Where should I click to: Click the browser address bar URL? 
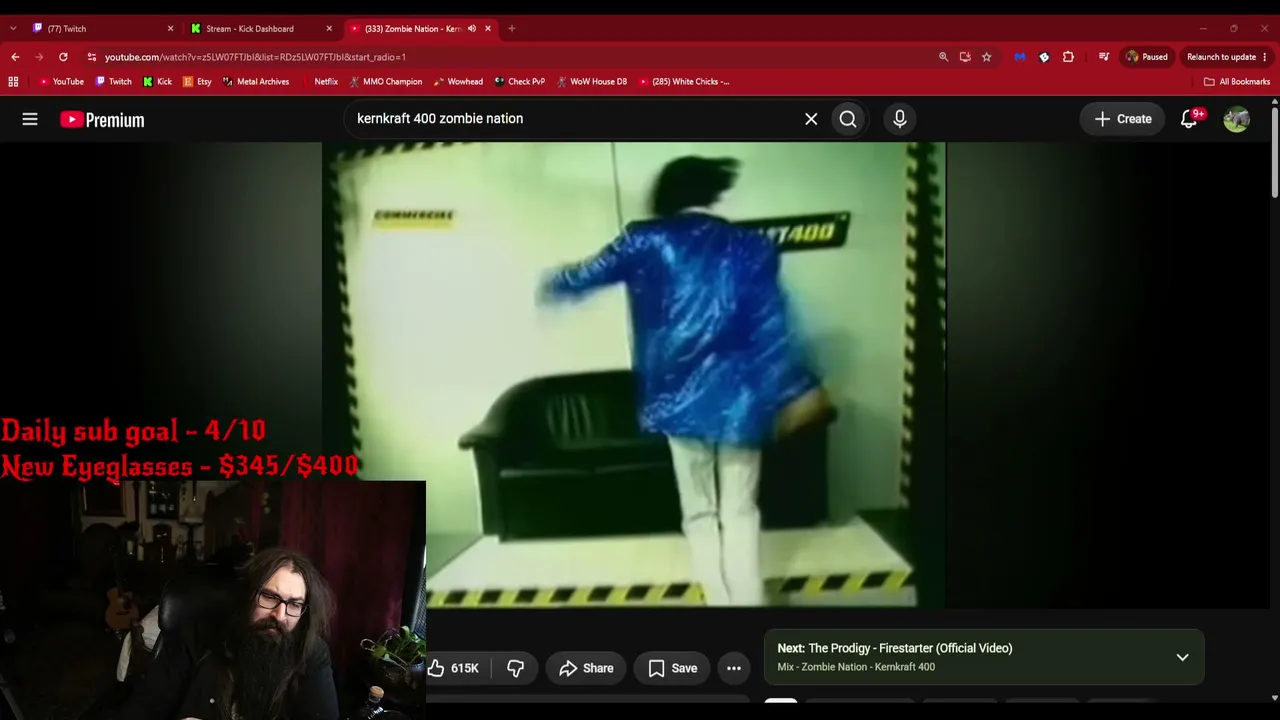point(255,57)
